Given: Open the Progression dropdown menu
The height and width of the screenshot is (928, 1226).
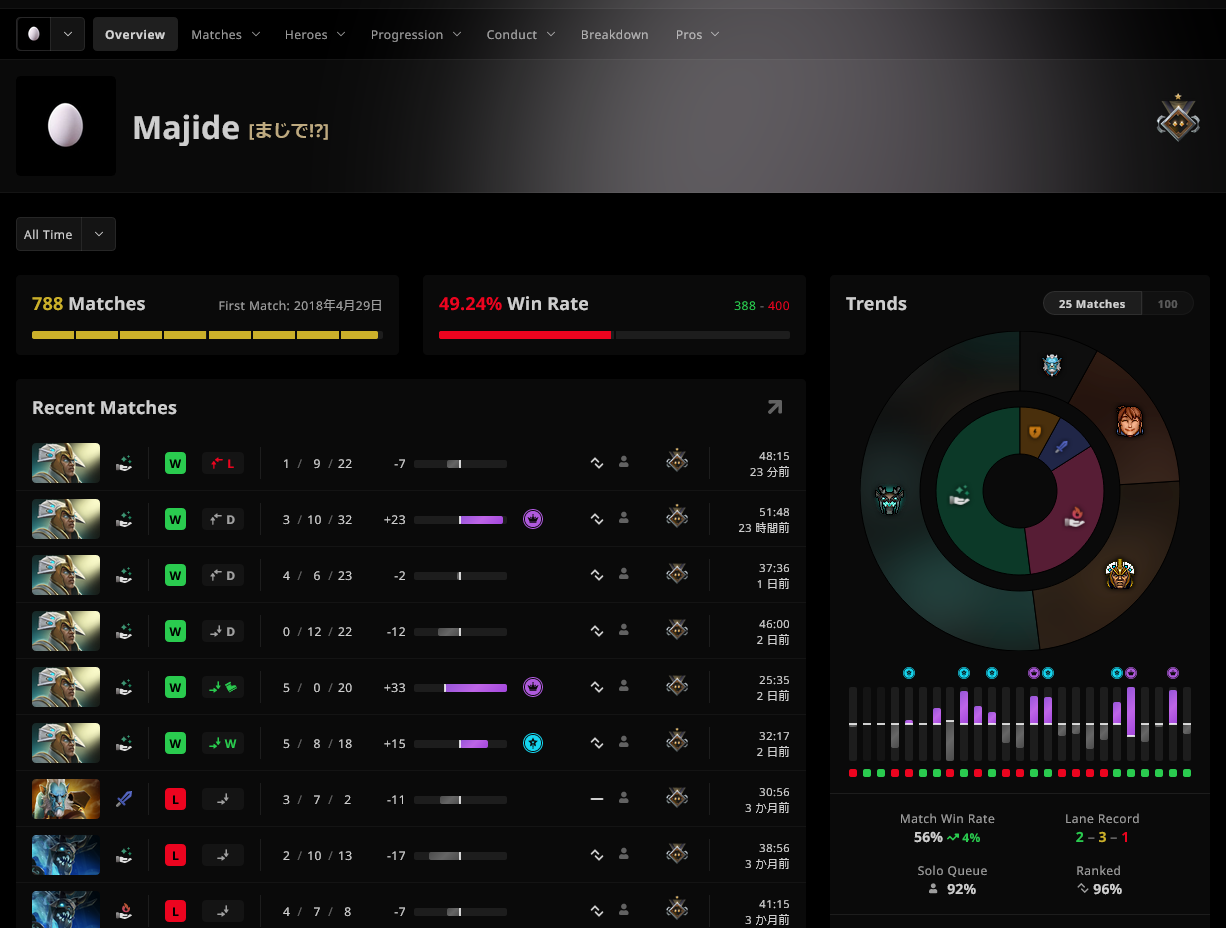Looking at the screenshot, I should click(416, 34).
